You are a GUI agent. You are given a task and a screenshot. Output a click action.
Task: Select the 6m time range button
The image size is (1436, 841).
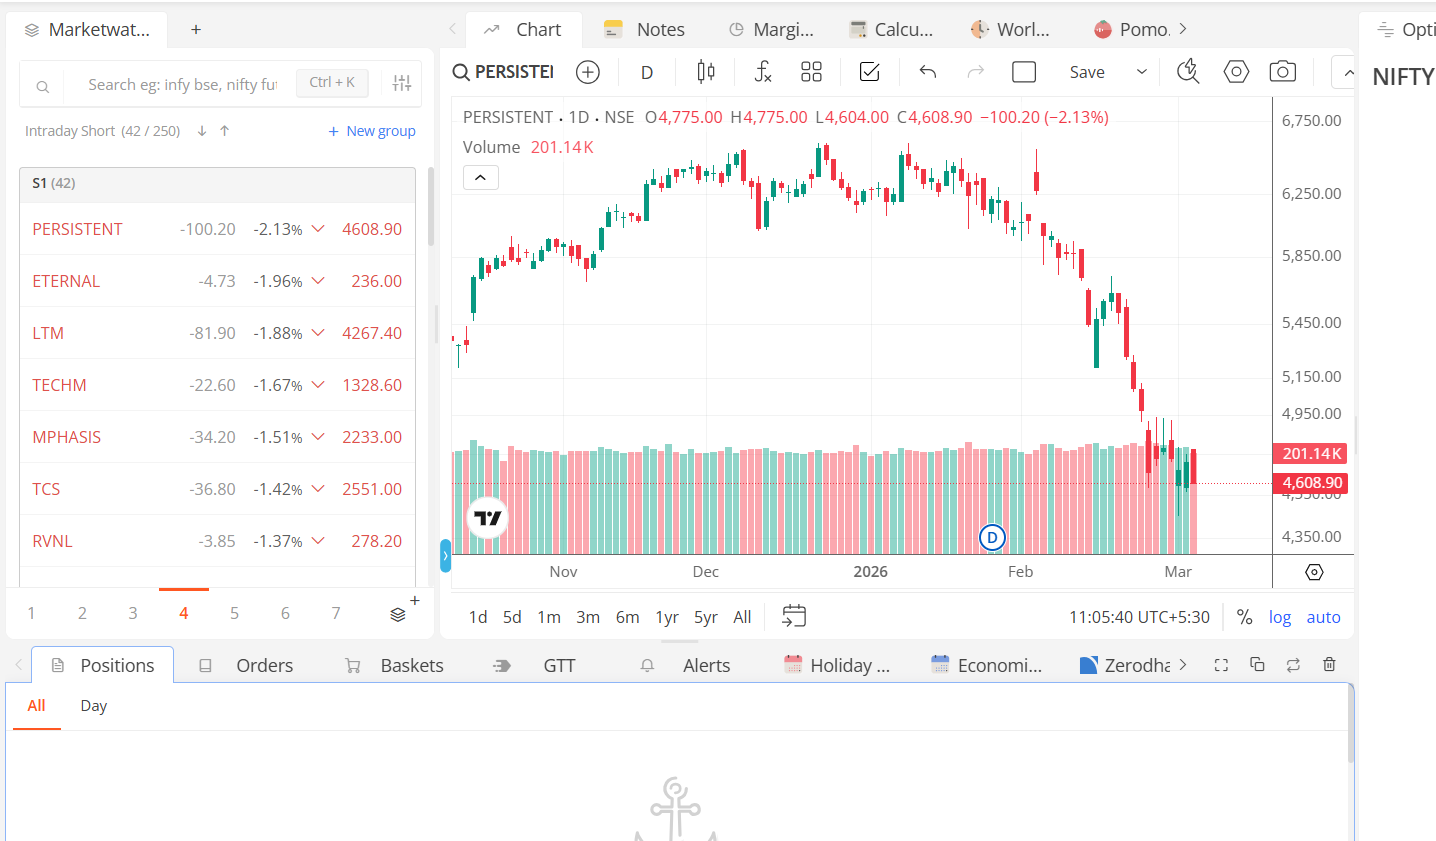(x=627, y=617)
